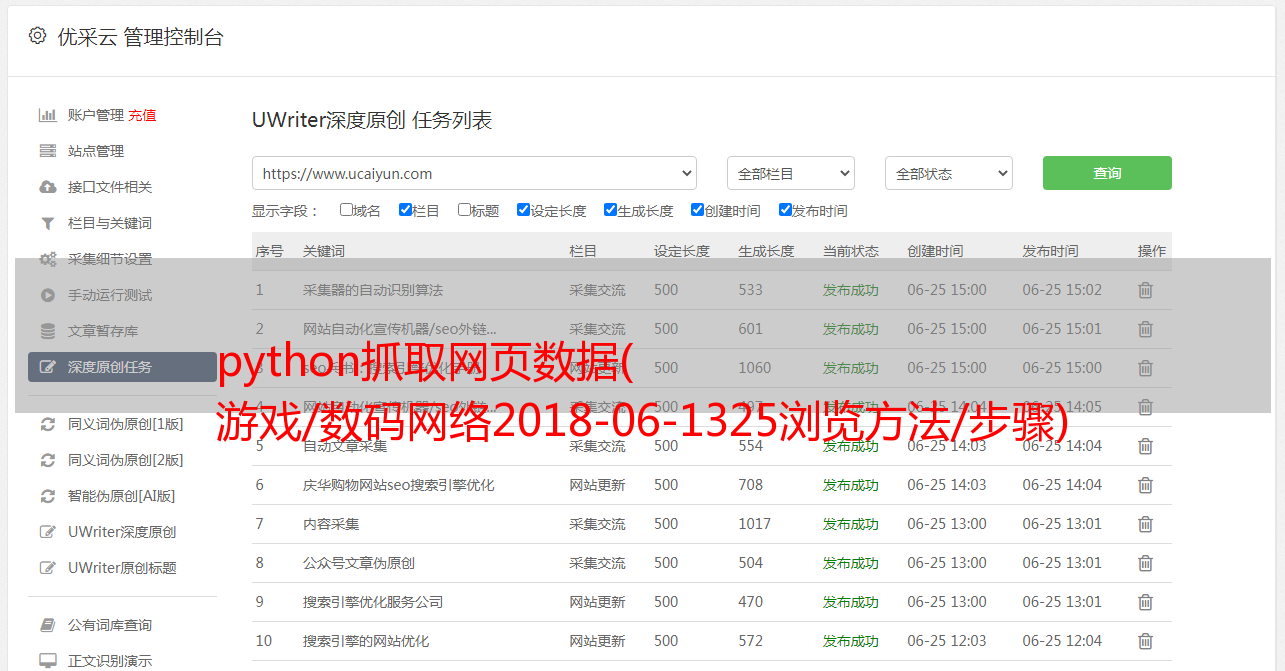This screenshot has width=1285, height=671.
Task: Delete the 公众号文章伪原创 row via trash icon
Action: tap(1146, 563)
